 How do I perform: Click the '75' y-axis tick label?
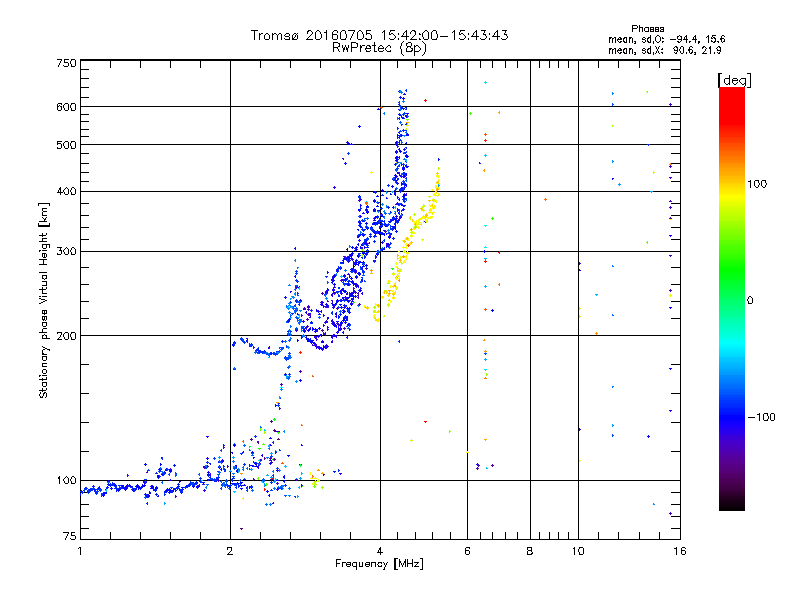click(70, 536)
